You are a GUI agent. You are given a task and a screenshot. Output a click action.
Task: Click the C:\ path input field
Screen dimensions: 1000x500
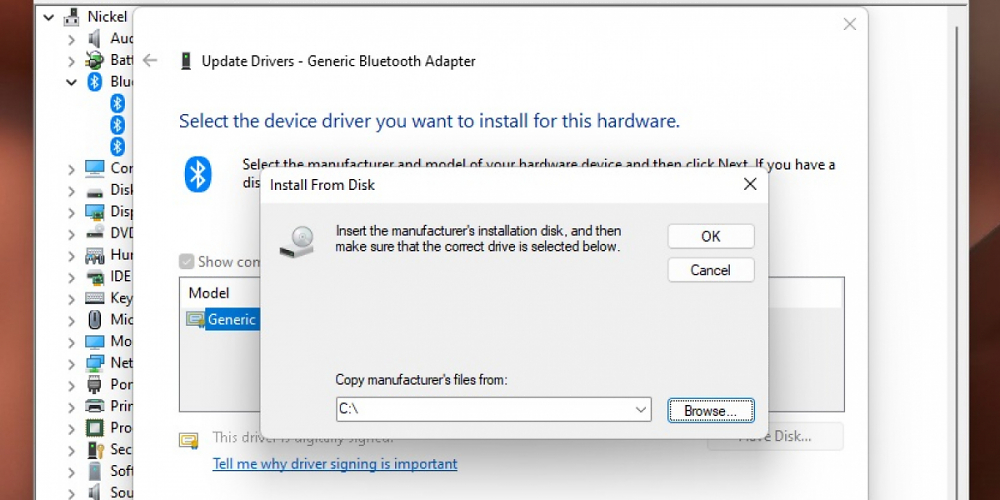point(494,410)
